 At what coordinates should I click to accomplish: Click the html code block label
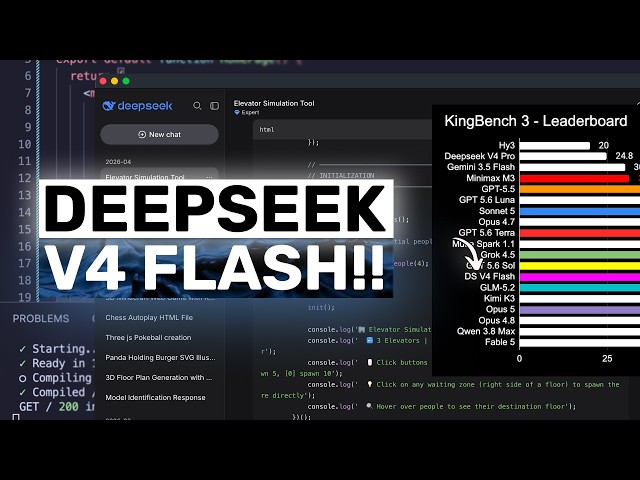[267, 130]
